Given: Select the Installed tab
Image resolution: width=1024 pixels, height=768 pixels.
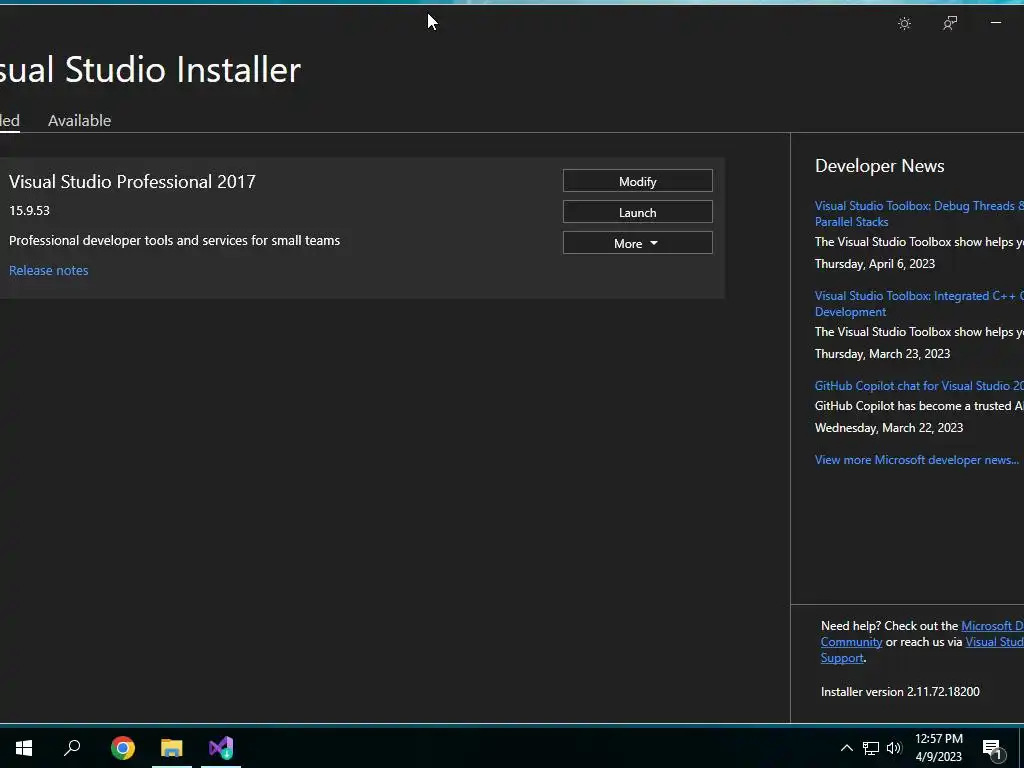Looking at the screenshot, I should click(9, 120).
